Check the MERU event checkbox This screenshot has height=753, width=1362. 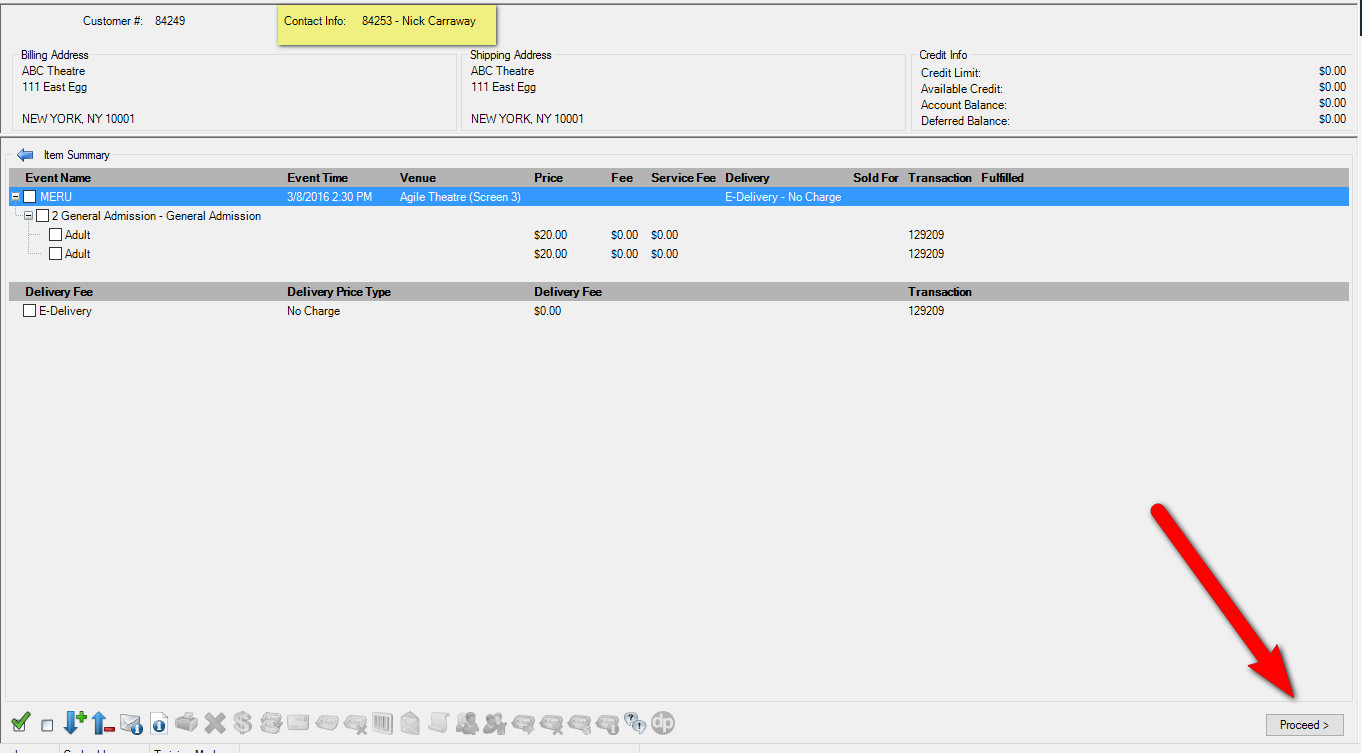[x=30, y=197]
